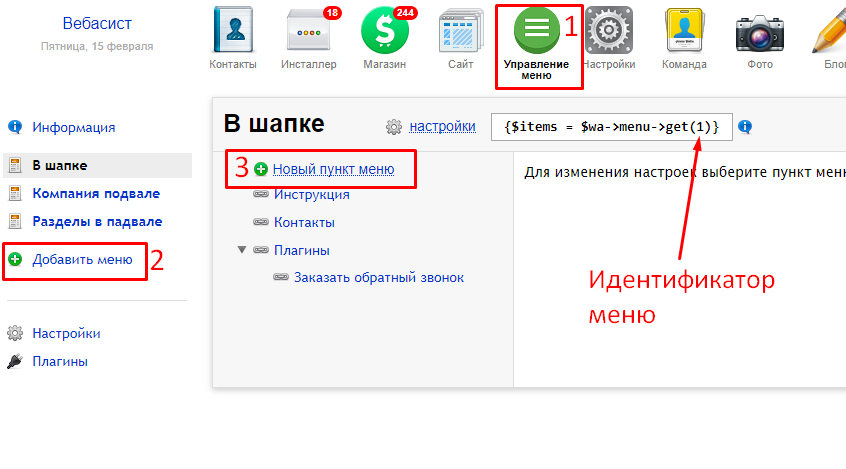
Task: Open Разделы в падвале menu
Action: click(x=97, y=221)
